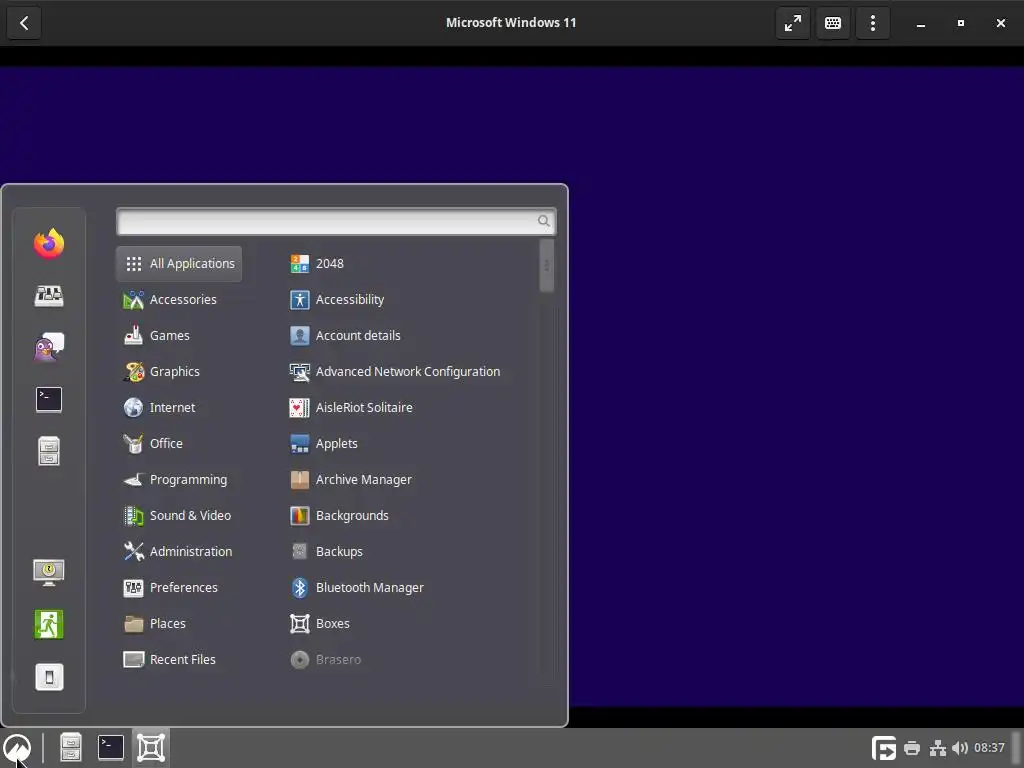Select Places category
The image size is (1024, 768).
179,623
